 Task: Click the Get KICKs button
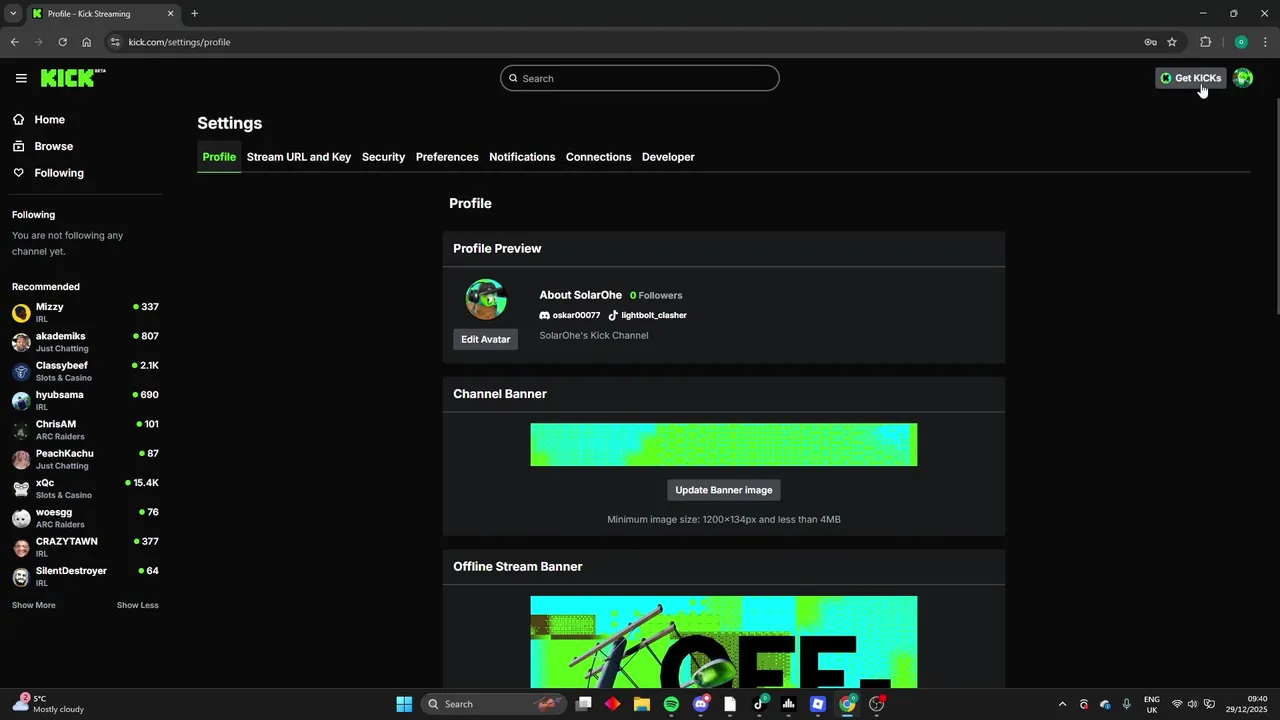[1190, 78]
